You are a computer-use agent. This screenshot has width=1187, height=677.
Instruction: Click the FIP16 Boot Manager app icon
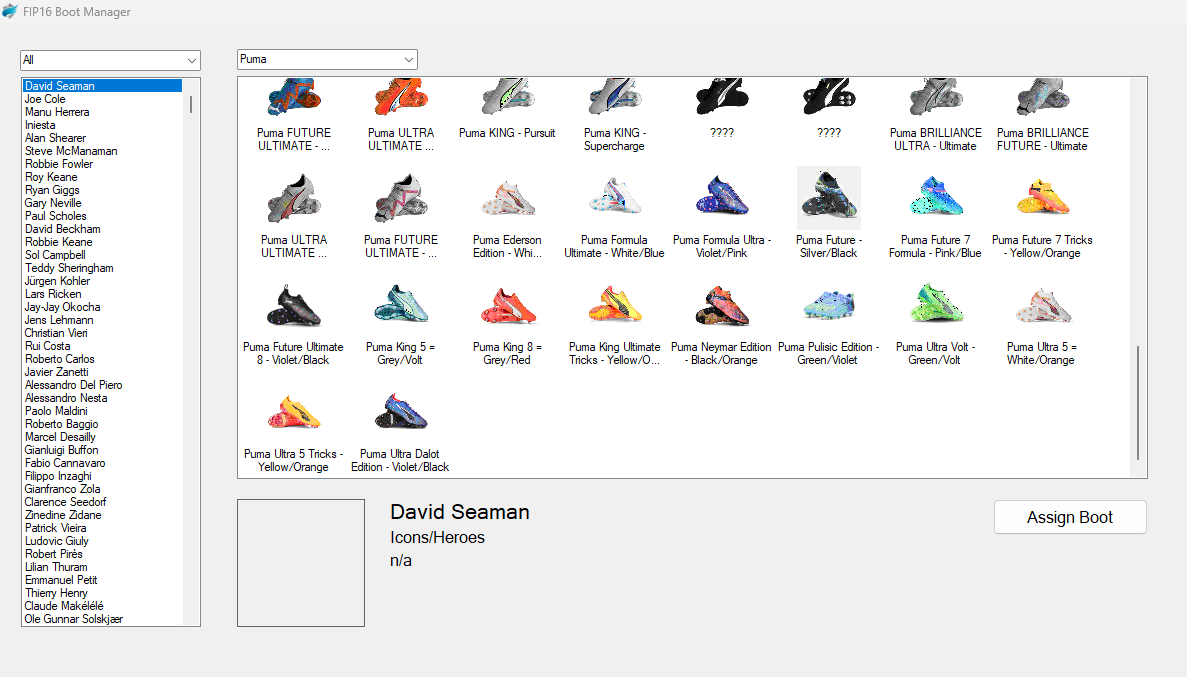10,11
